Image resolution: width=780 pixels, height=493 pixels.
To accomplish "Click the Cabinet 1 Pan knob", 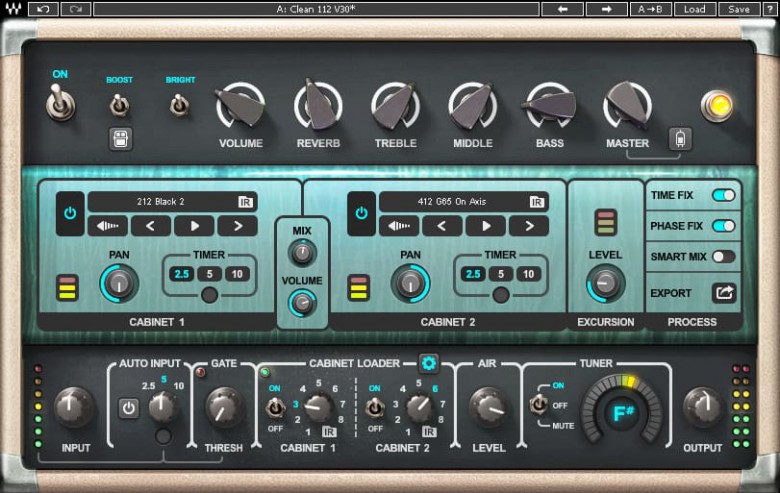I will [119, 283].
